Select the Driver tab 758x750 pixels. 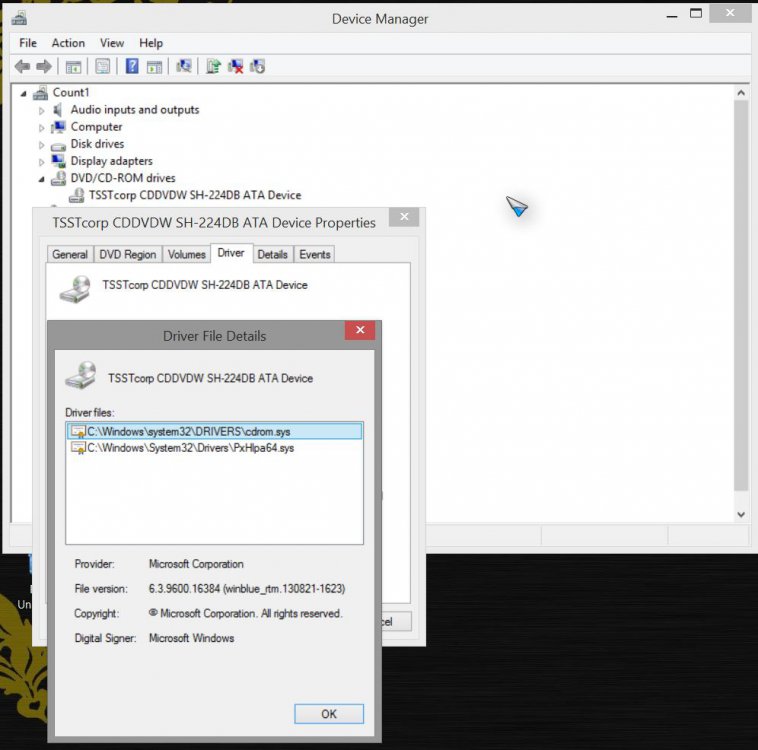[x=231, y=253]
